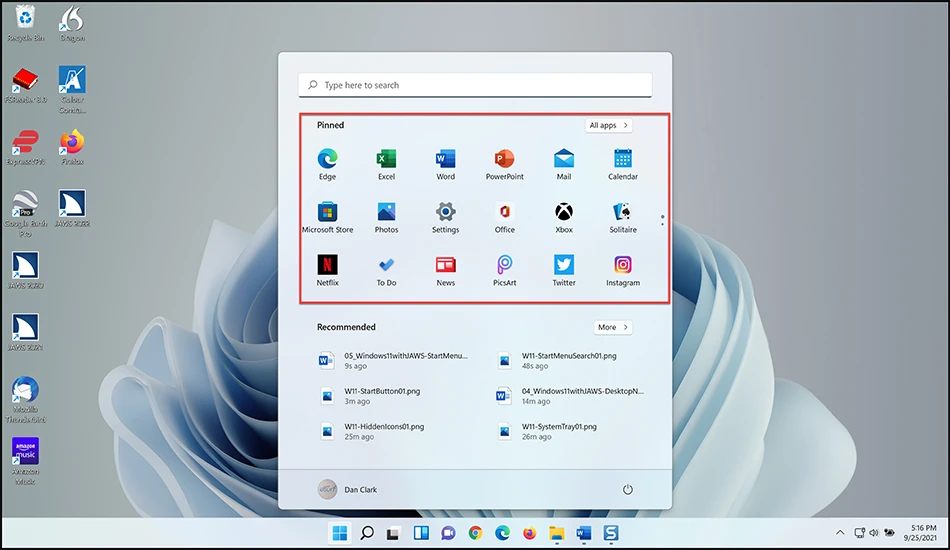Launch the pinned PicsArt app

[x=504, y=270]
